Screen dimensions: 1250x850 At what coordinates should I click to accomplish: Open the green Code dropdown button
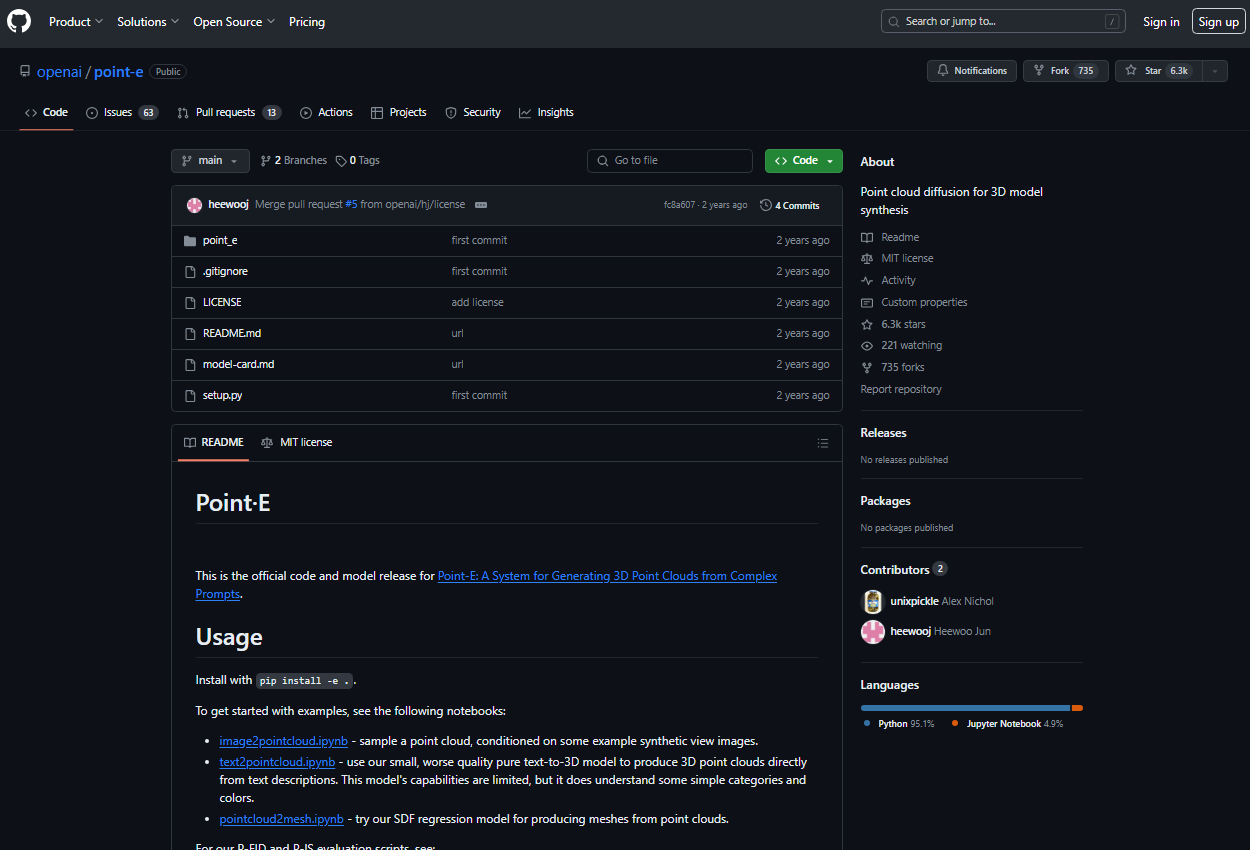[x=804, y=161]
